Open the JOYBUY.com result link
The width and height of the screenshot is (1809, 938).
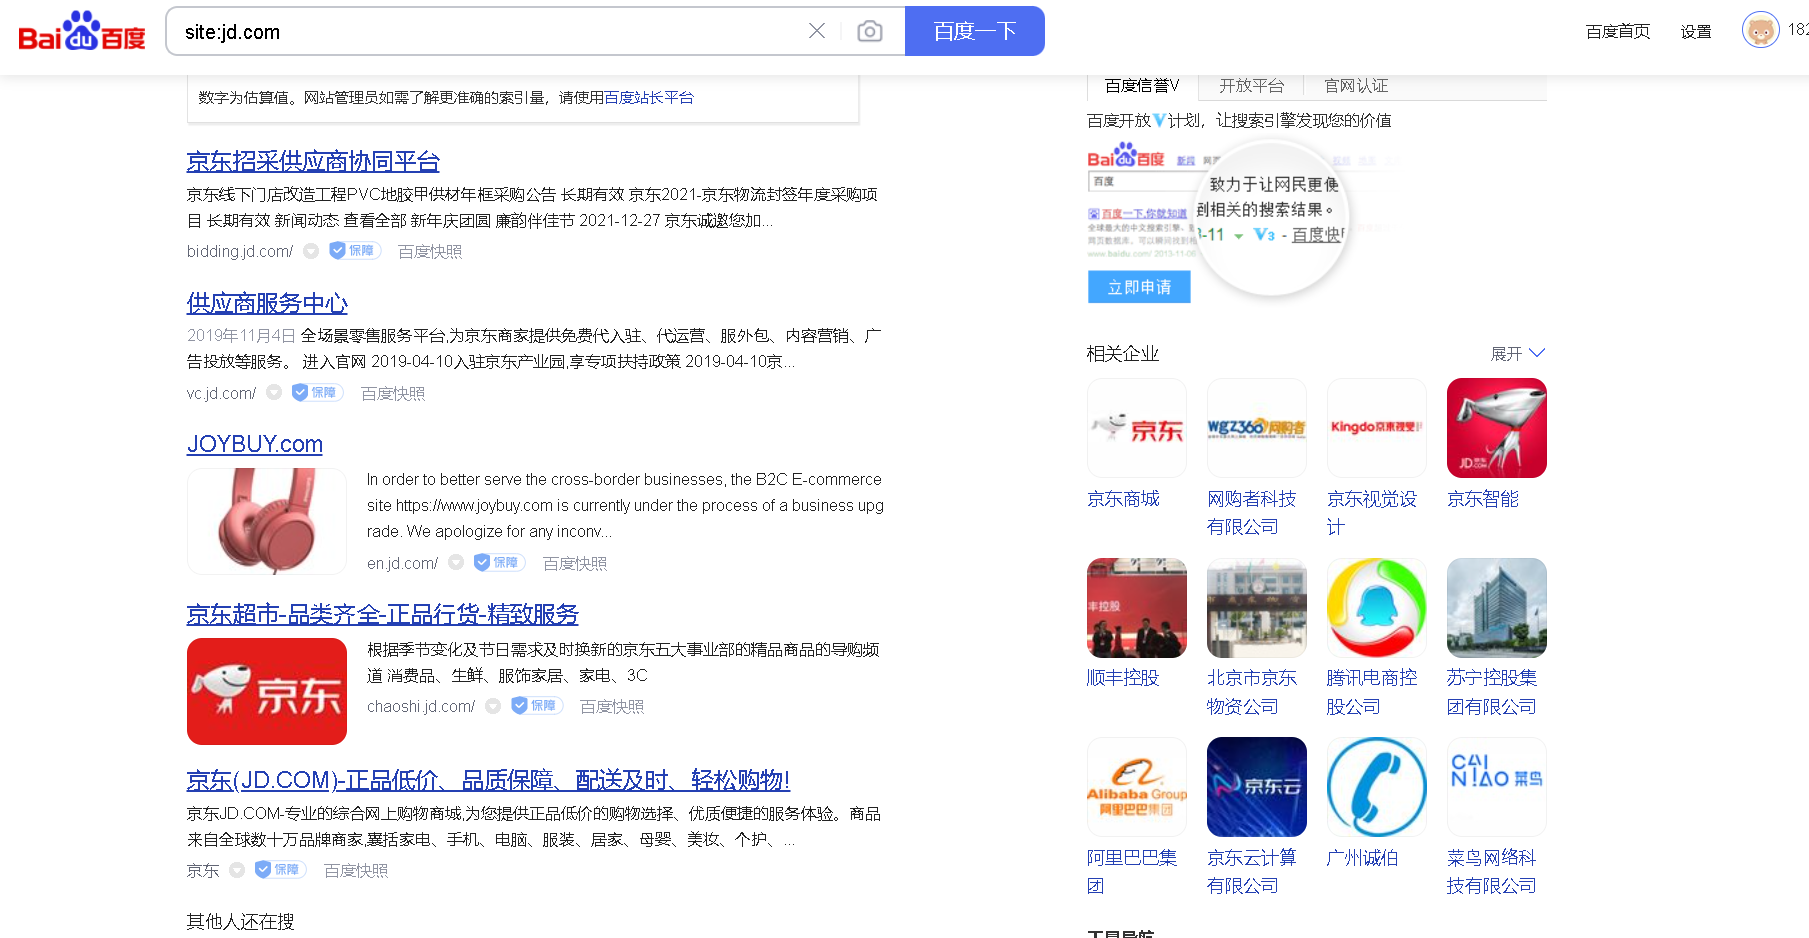pos(255,444)
